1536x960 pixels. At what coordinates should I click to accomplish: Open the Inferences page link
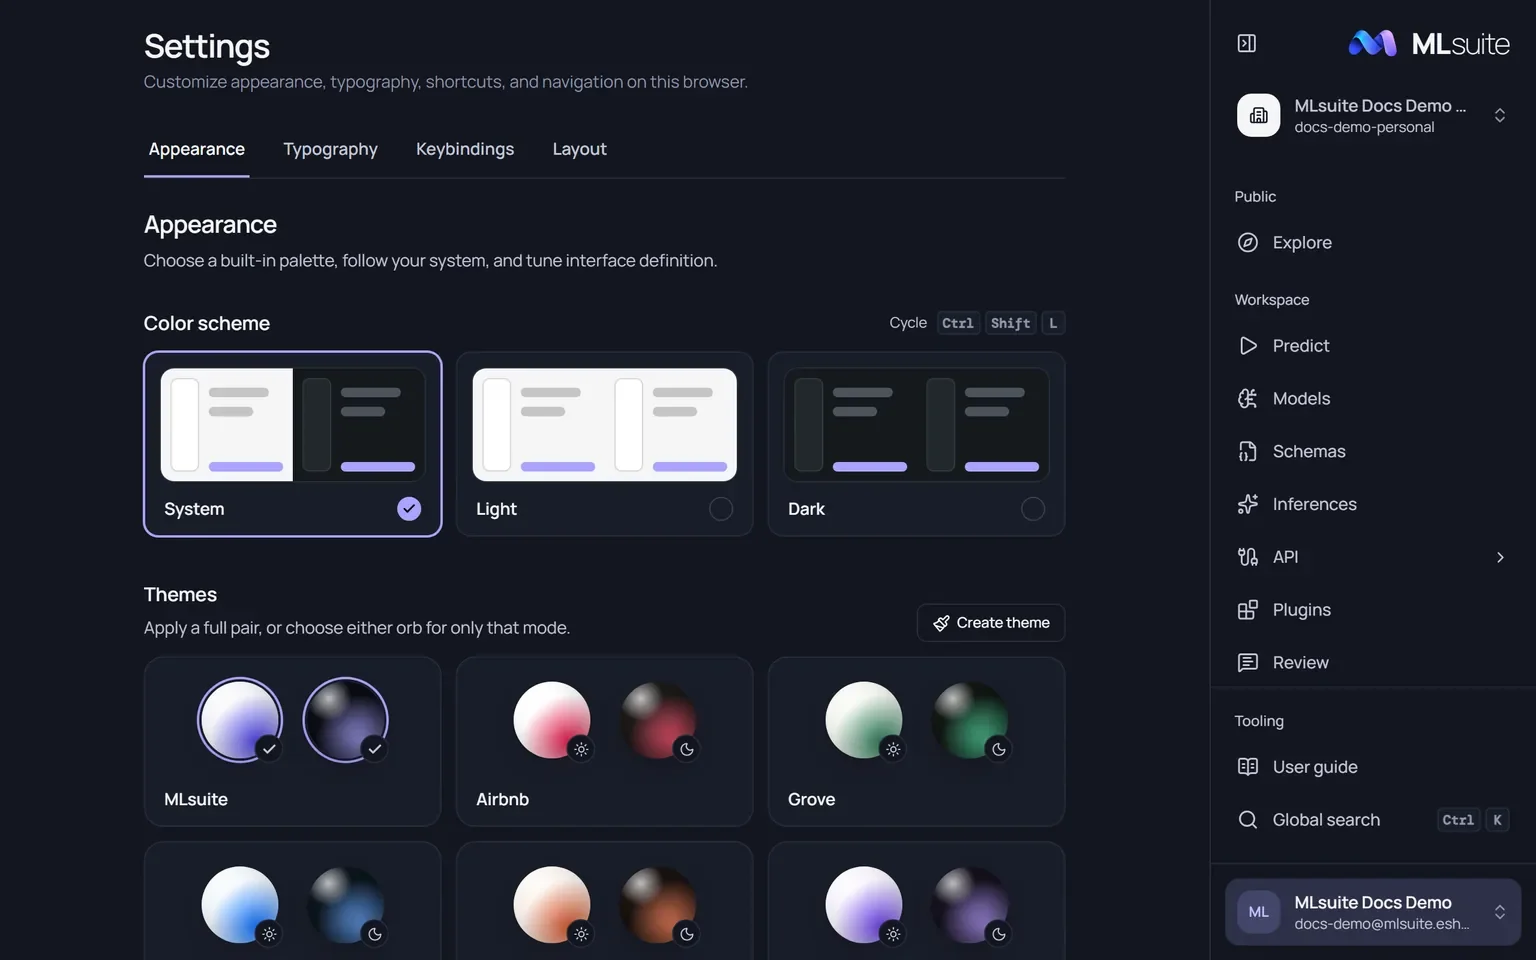pyautogui.click(x=1315, y=504)
